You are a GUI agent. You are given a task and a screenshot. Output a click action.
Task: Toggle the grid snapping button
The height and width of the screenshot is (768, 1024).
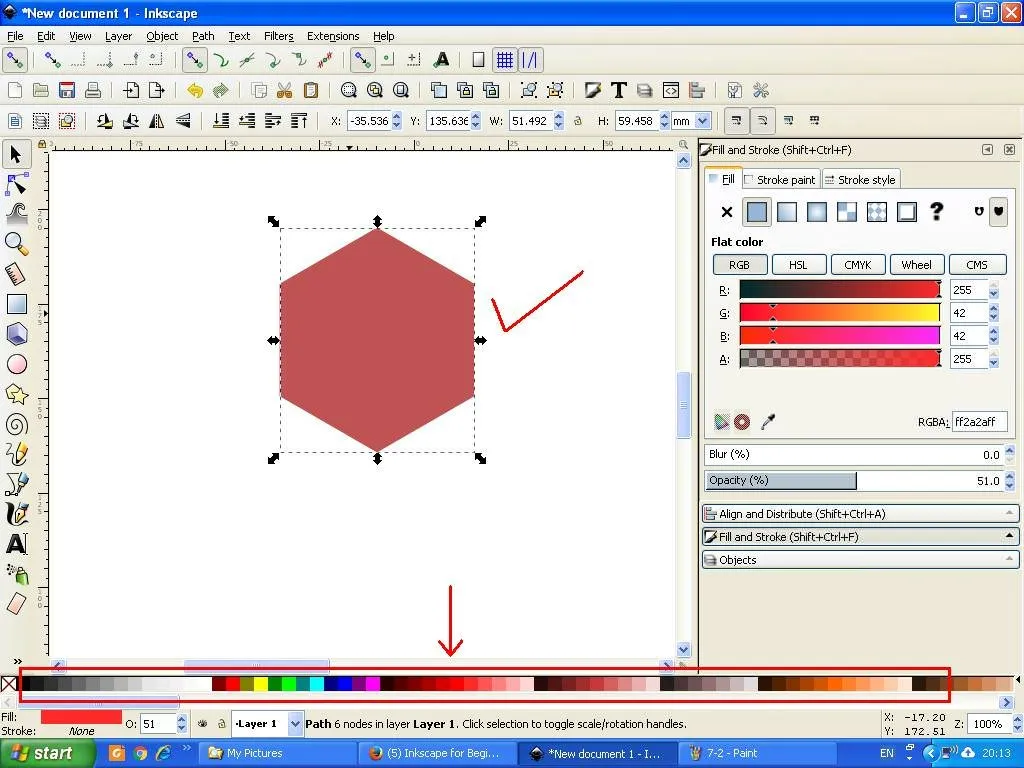tap(504, 60)
